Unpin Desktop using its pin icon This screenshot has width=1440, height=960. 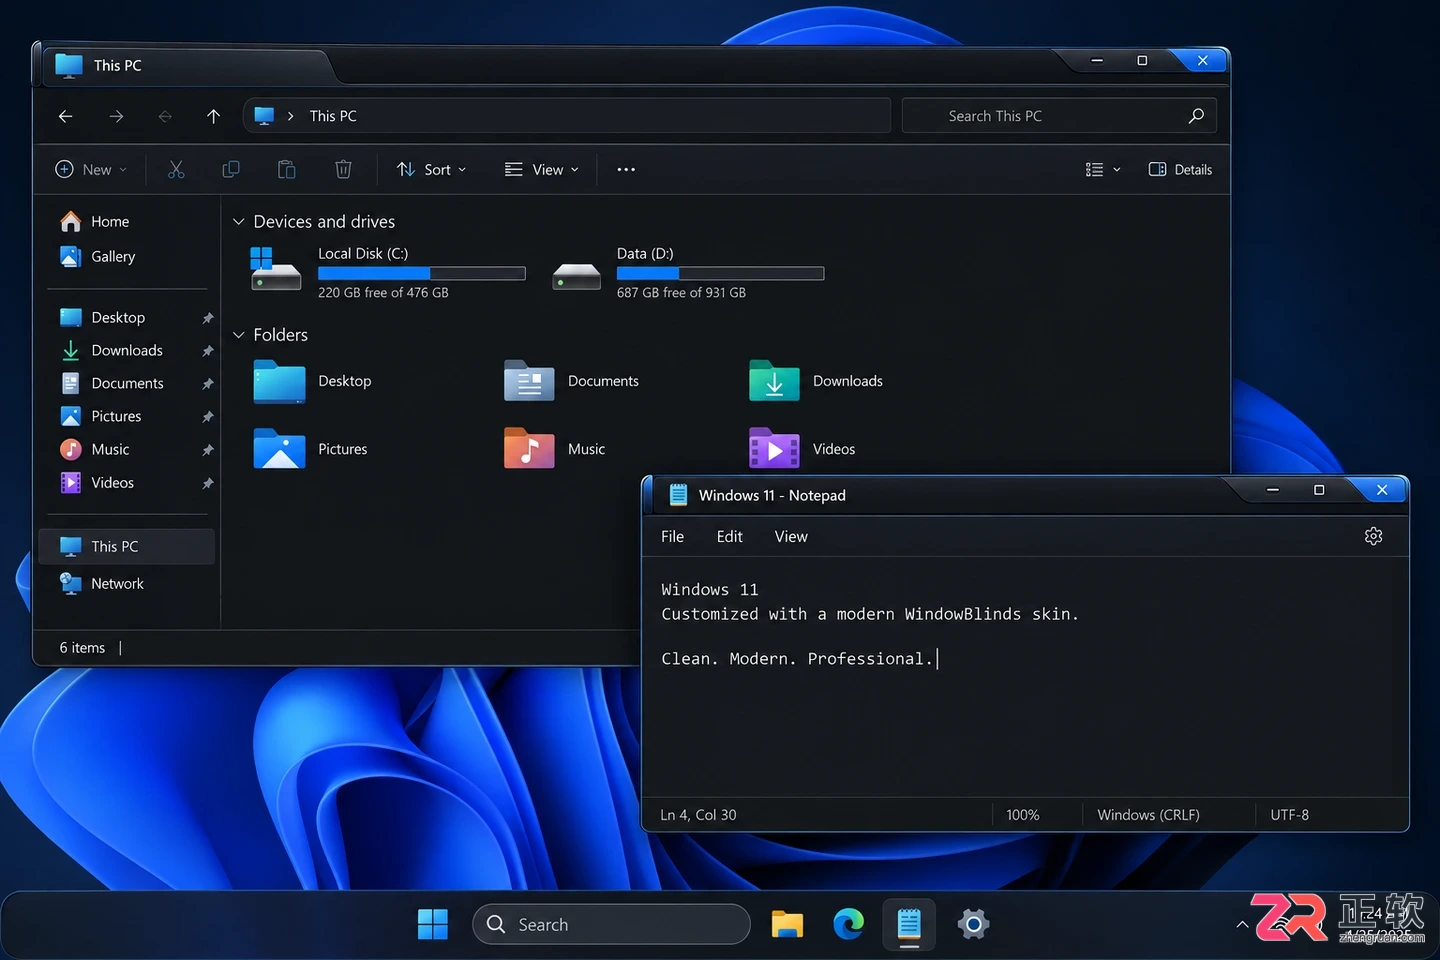(x=208, y=318)
